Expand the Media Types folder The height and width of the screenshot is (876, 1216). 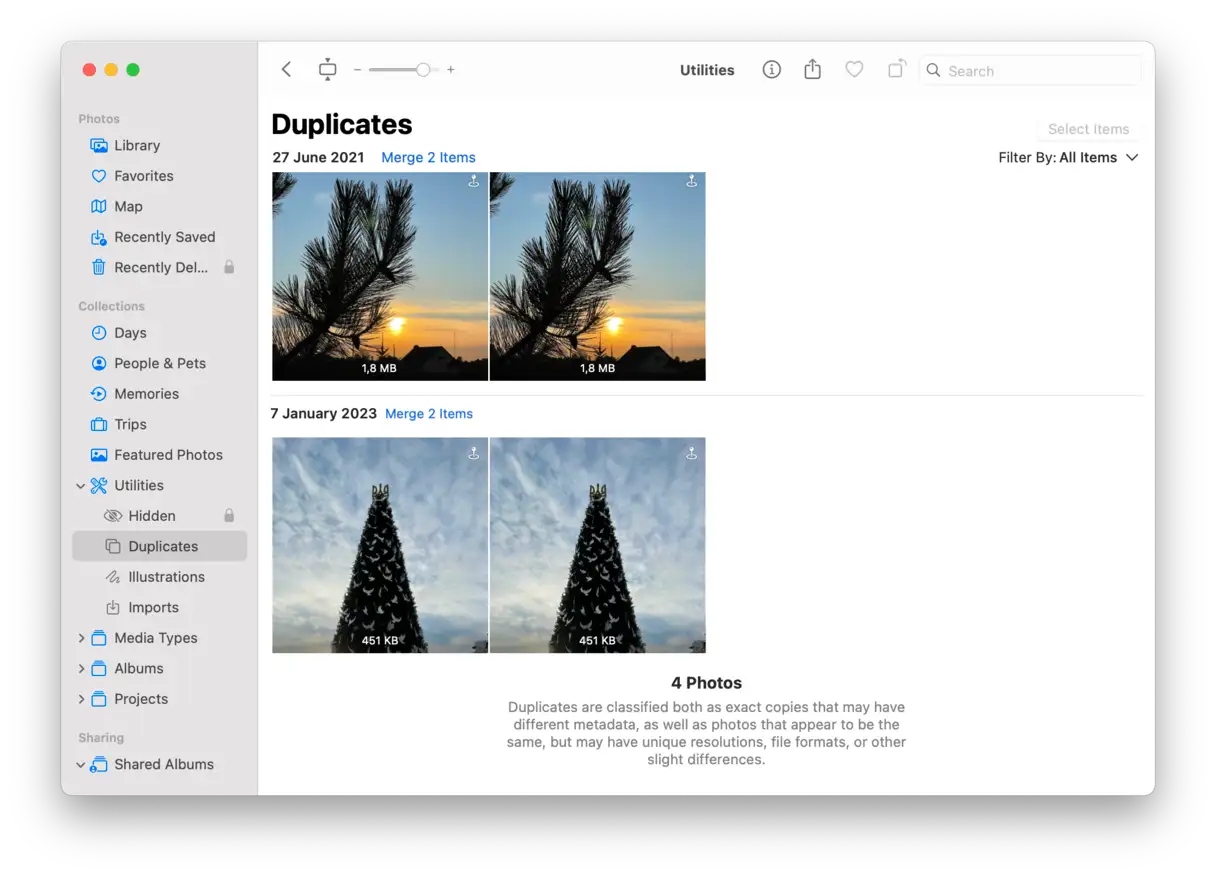(x=81, y=638)
